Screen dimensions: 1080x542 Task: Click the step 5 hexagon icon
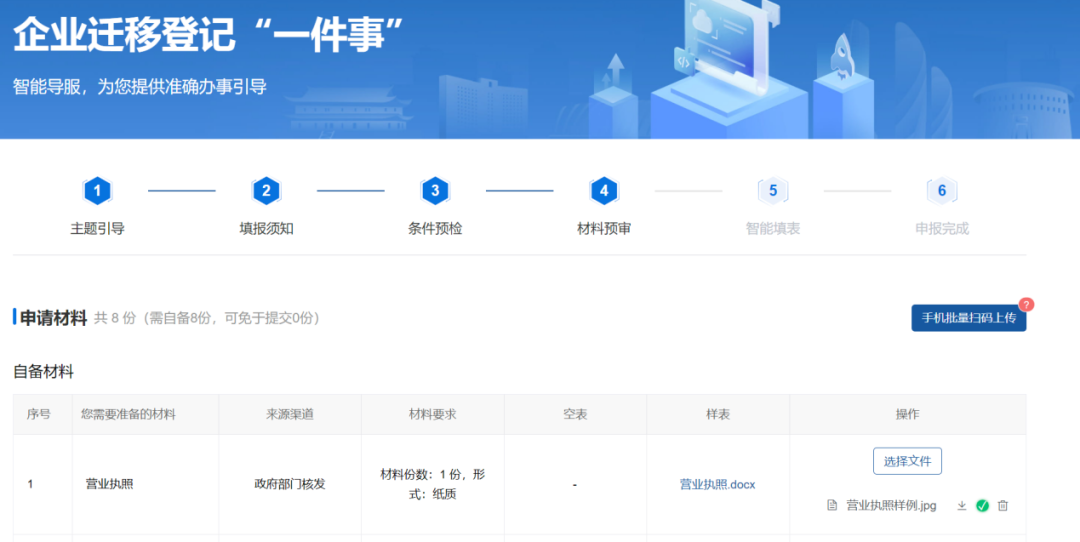773,190
